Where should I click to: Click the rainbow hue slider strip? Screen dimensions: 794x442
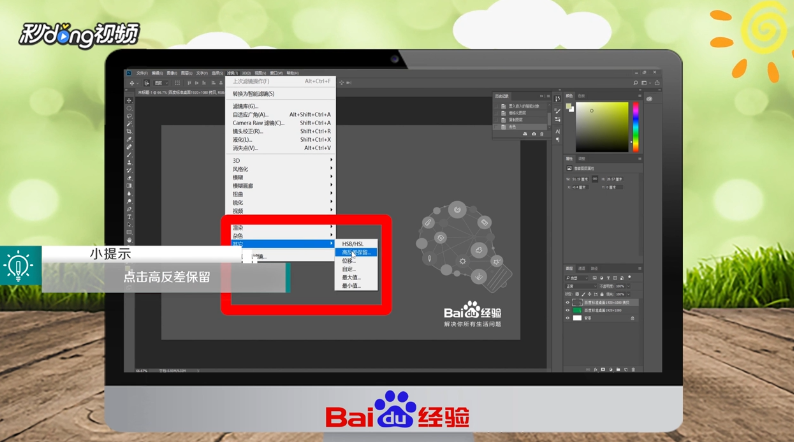[636, 127]
